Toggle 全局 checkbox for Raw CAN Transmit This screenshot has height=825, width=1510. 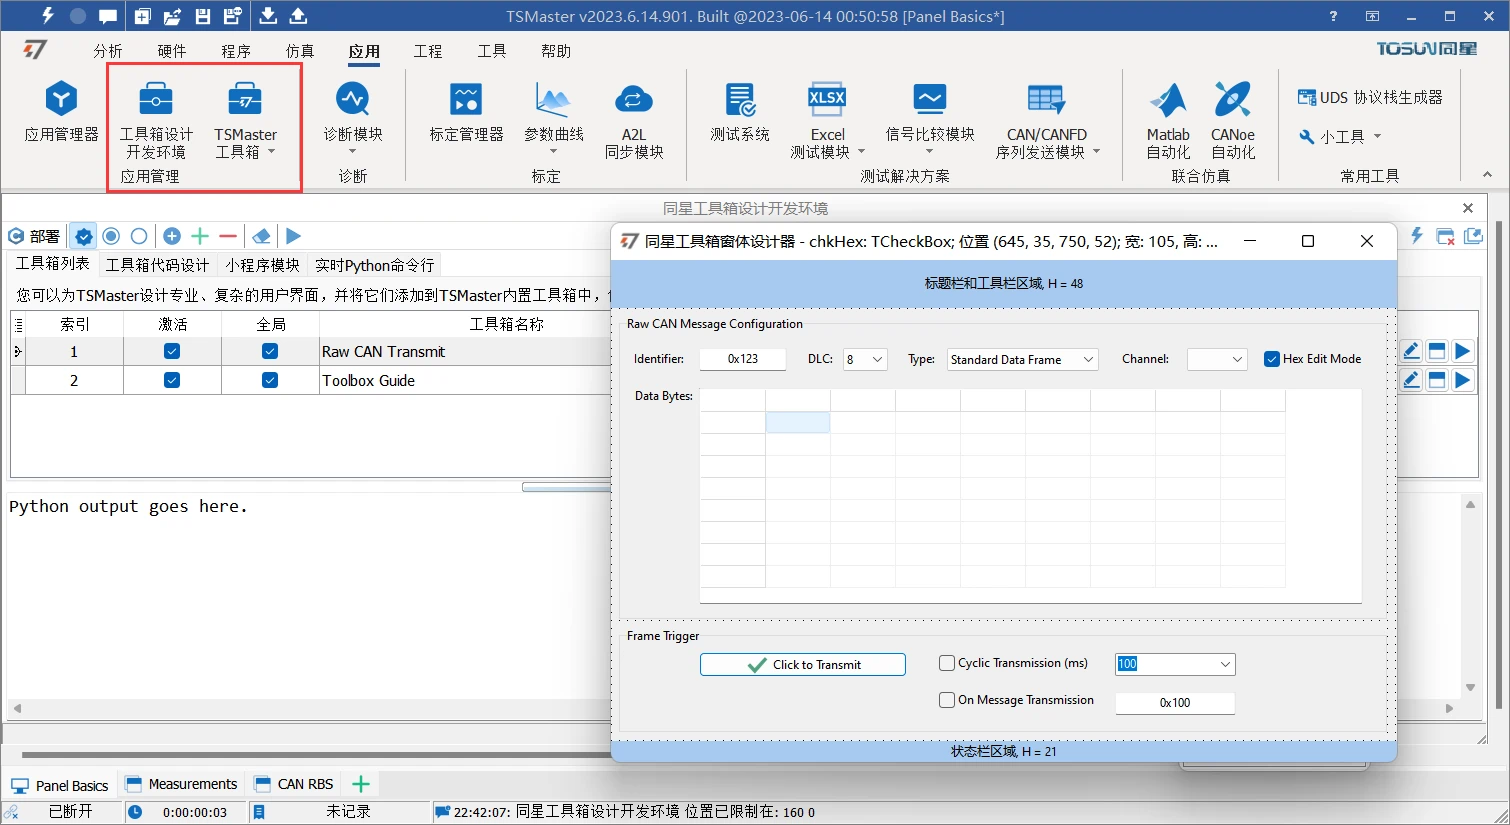click(270, 351)
